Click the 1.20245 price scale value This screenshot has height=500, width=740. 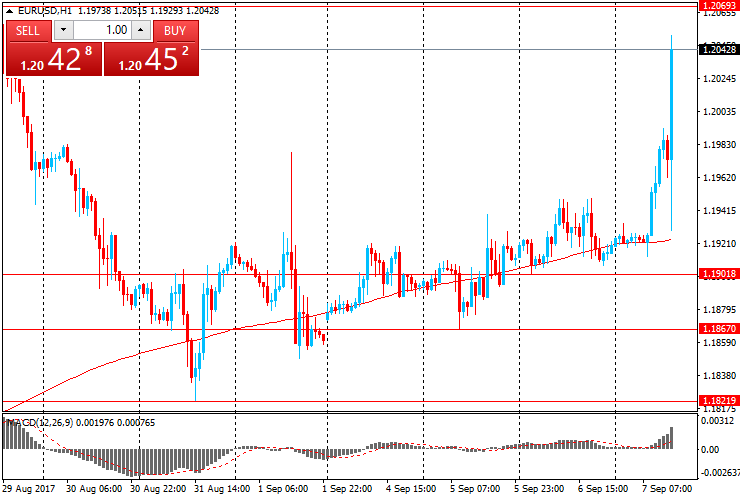pos(719,78)
